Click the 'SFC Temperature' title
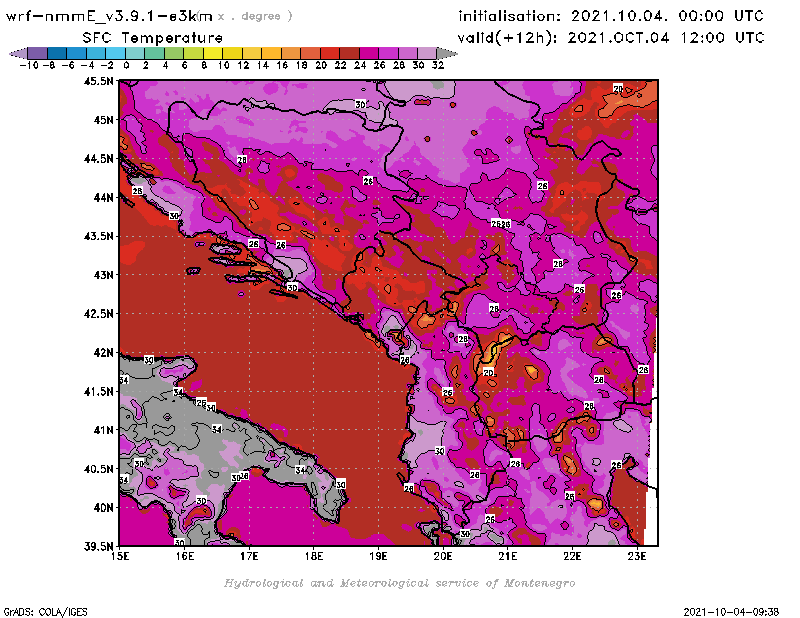This screenshot has width=800, height=618. (x=153, y=38)
